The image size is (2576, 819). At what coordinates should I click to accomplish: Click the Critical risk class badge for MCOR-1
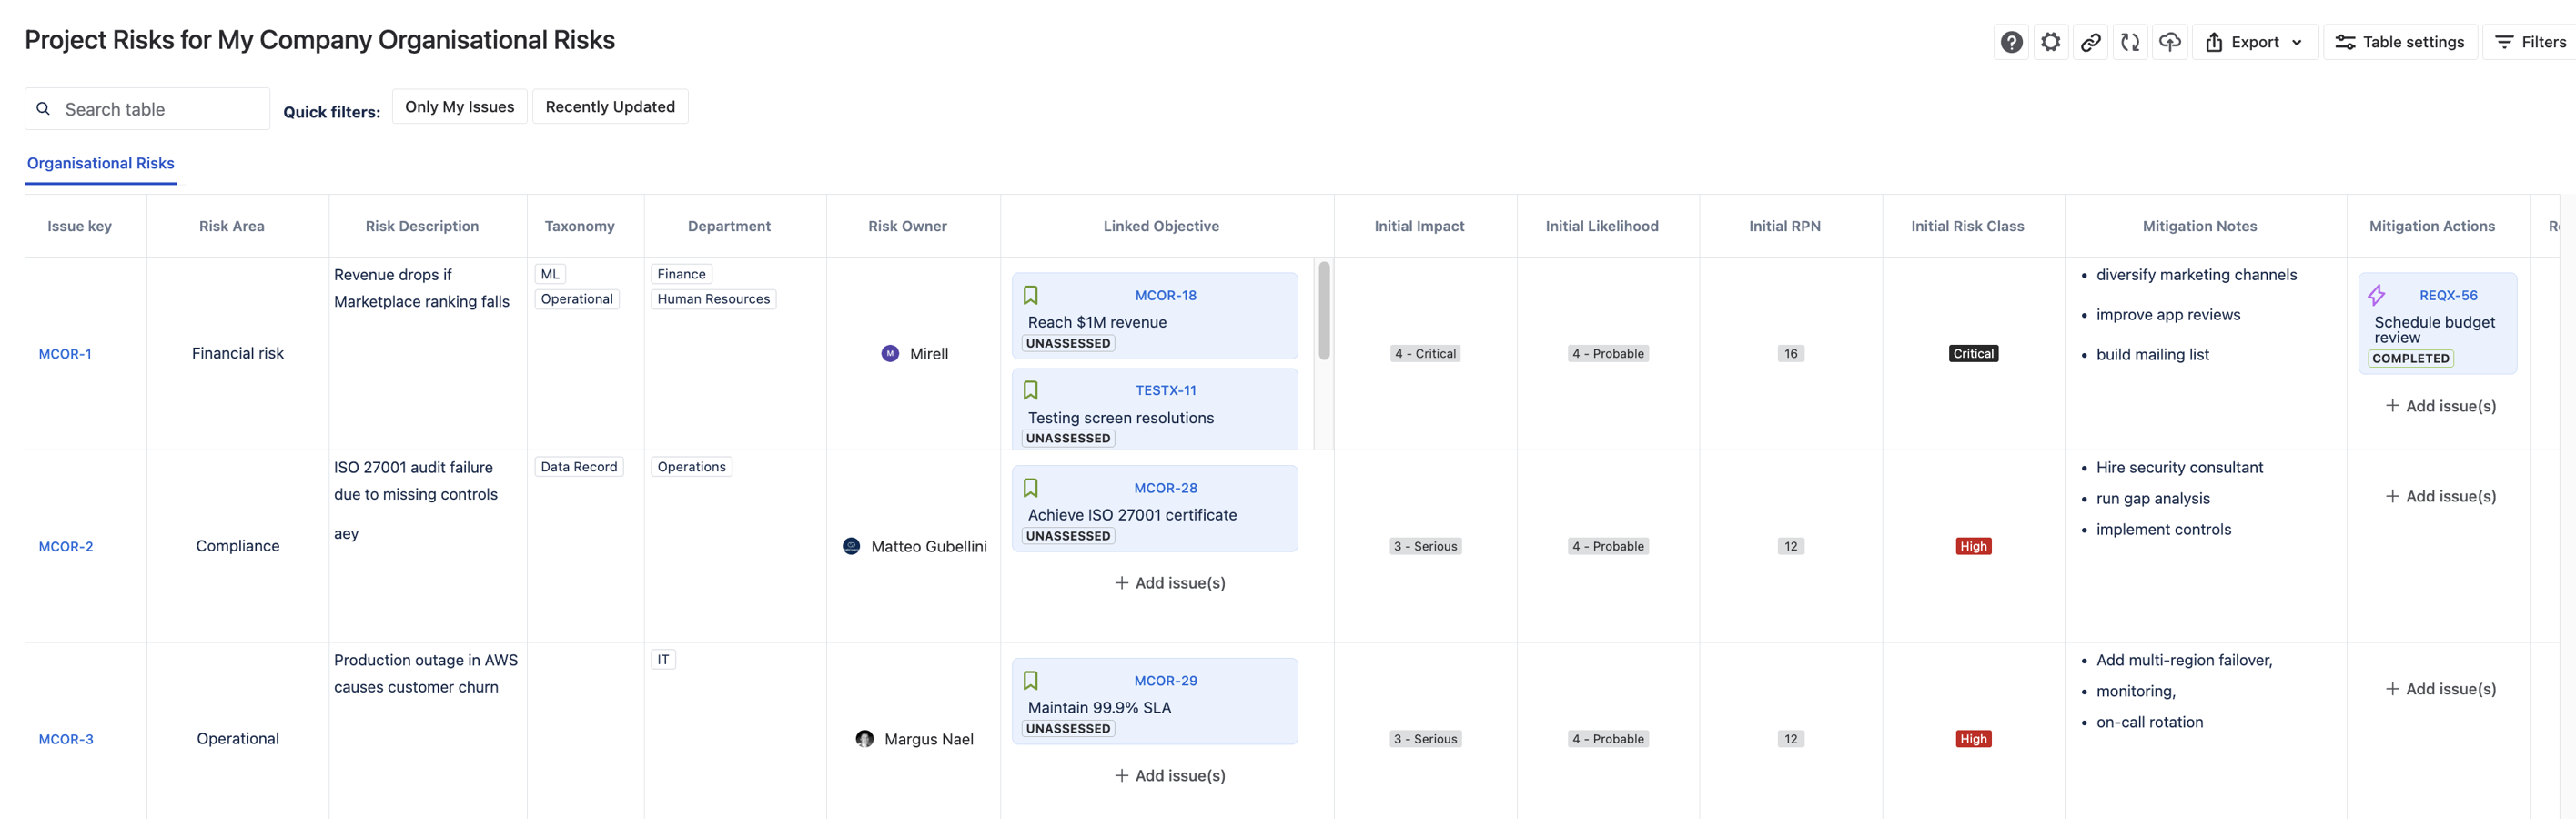(x=1973, y=354)
